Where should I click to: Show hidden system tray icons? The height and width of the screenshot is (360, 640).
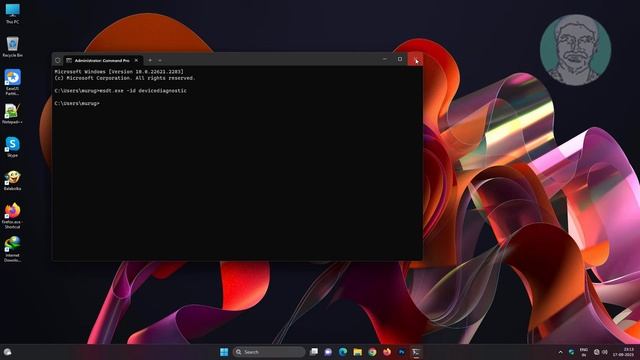(x=560, y=352)
